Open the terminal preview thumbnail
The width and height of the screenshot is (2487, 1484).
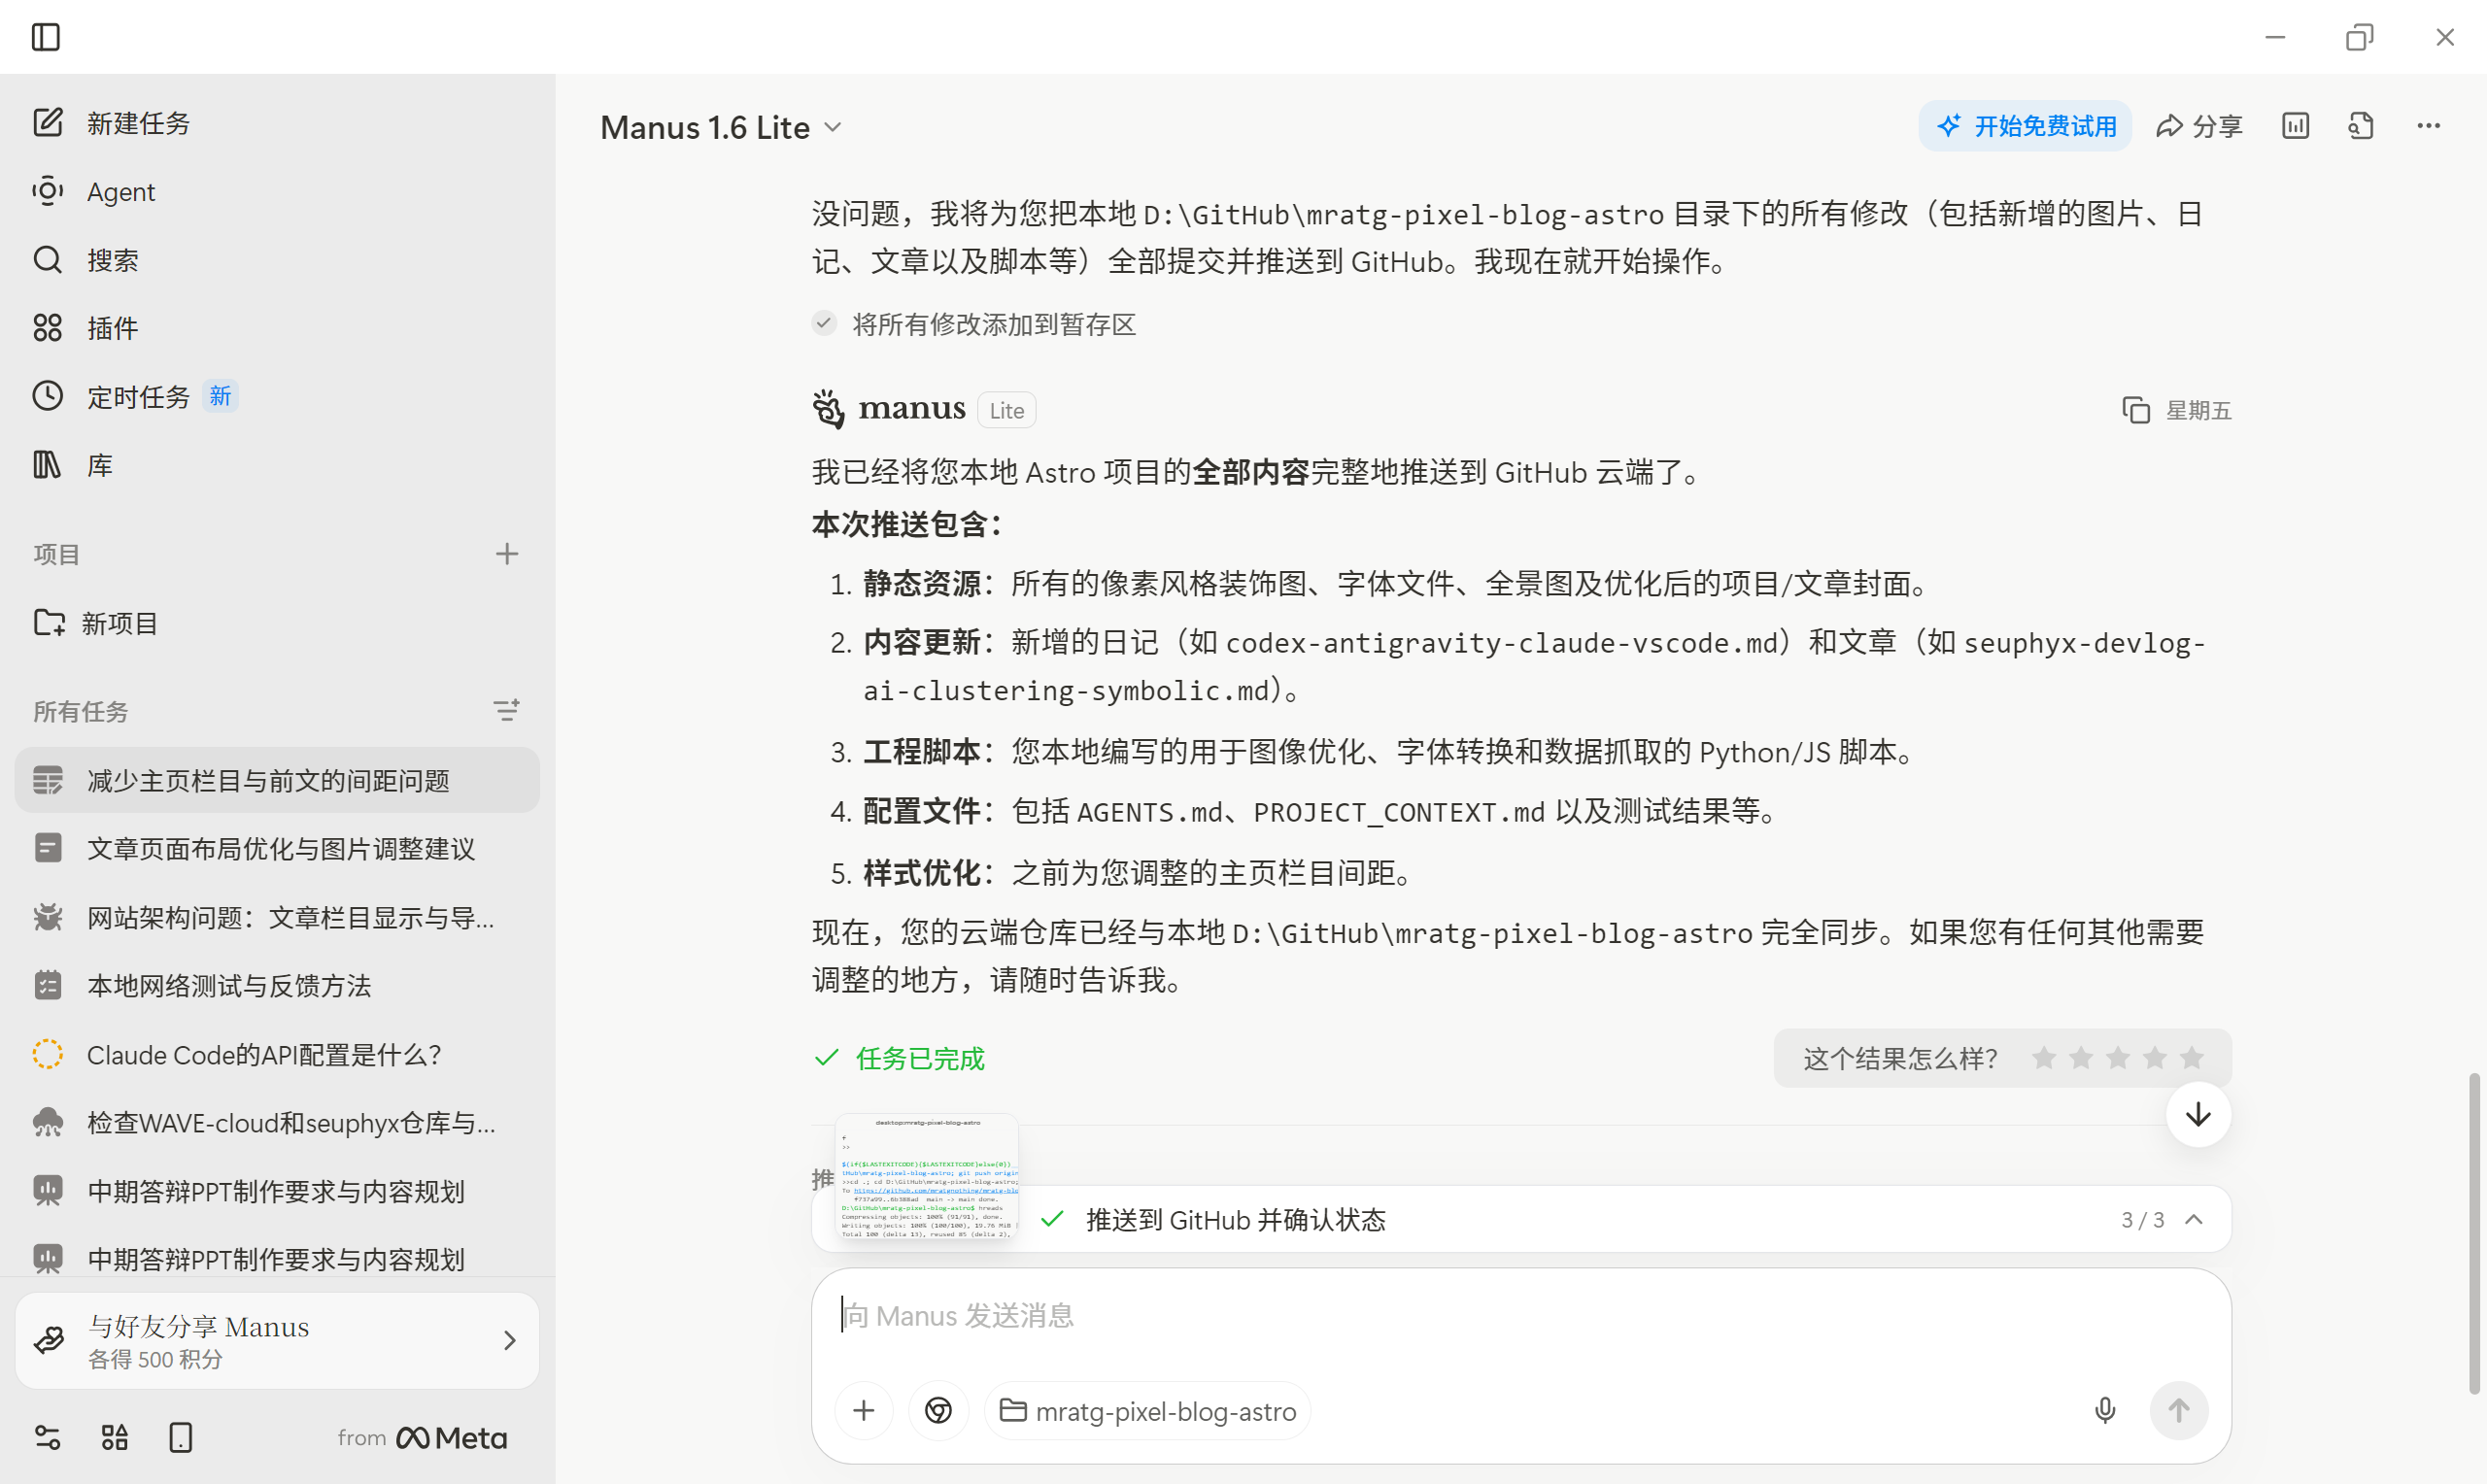tap(927, 1177)
